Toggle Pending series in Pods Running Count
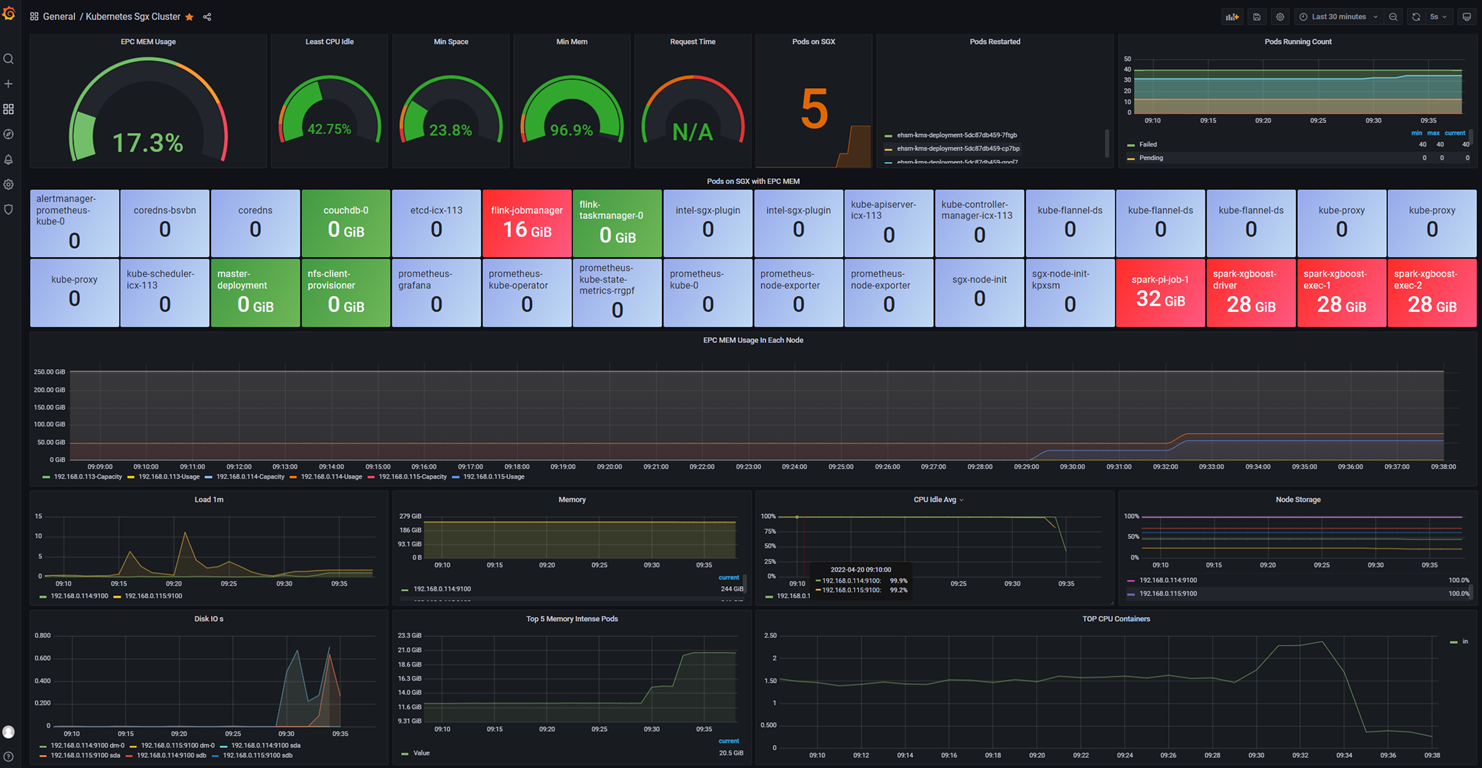The image size is (1482, 768). 1150,157
